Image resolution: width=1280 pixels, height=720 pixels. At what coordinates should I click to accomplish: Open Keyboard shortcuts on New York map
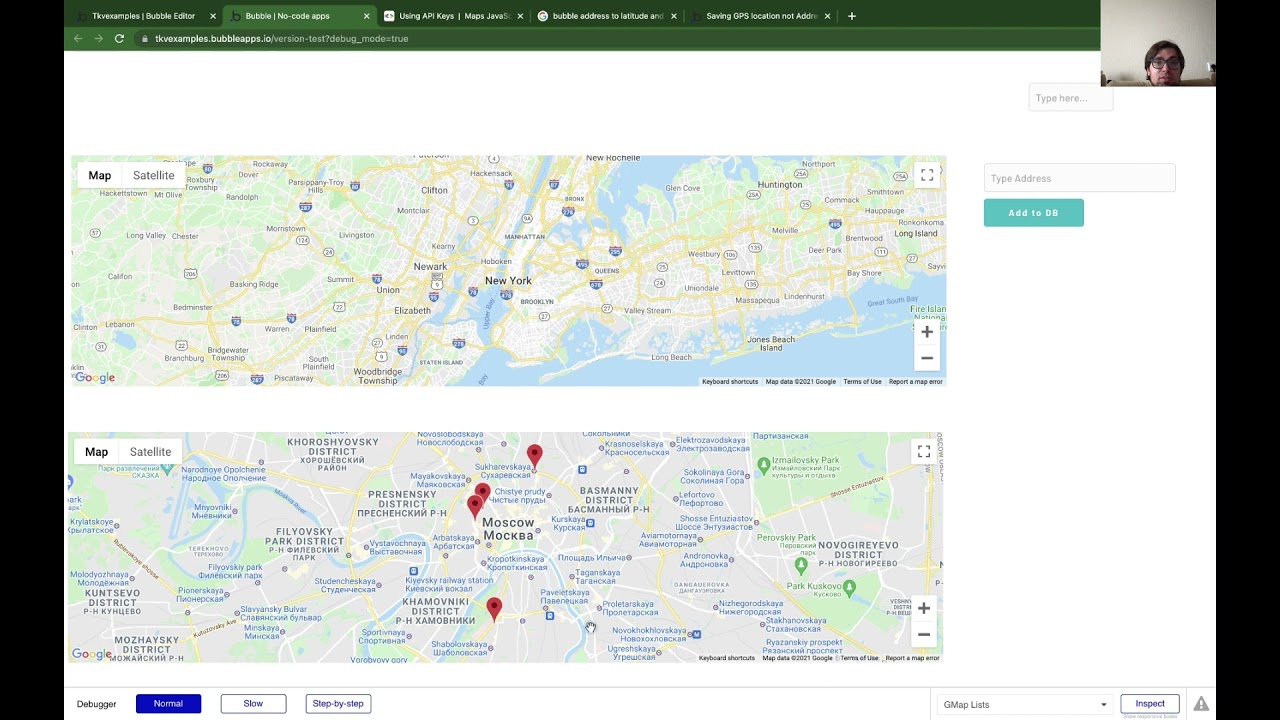point(730,382)
